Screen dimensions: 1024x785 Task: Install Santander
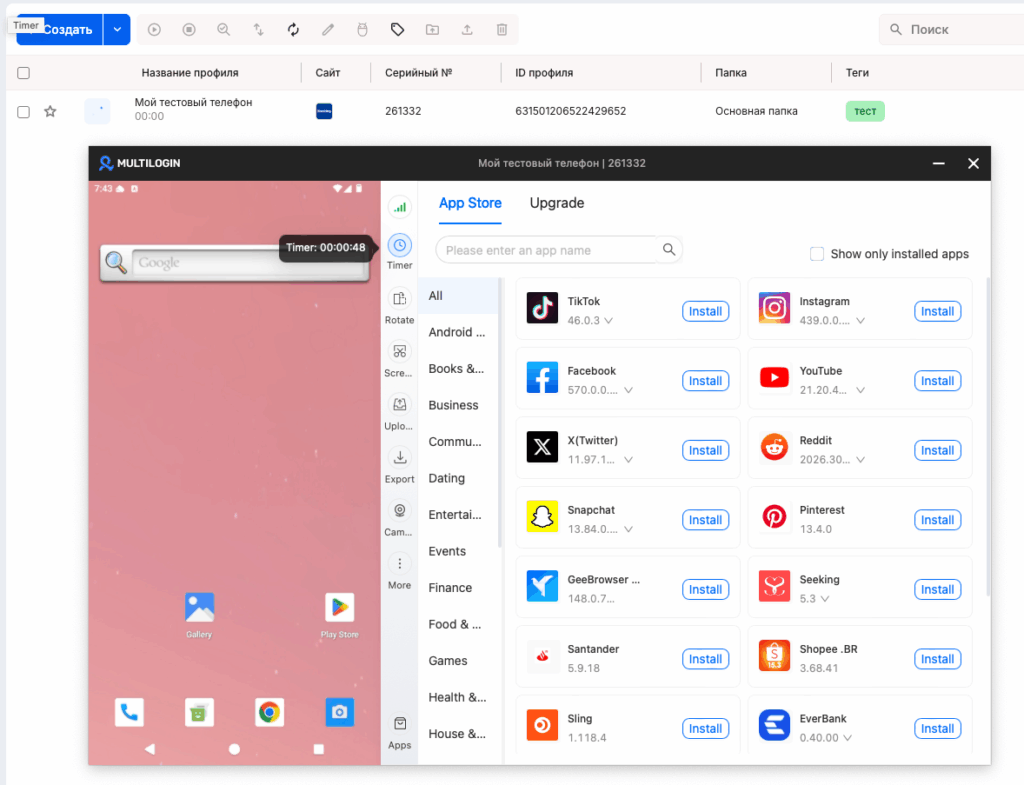pos(705,659)
